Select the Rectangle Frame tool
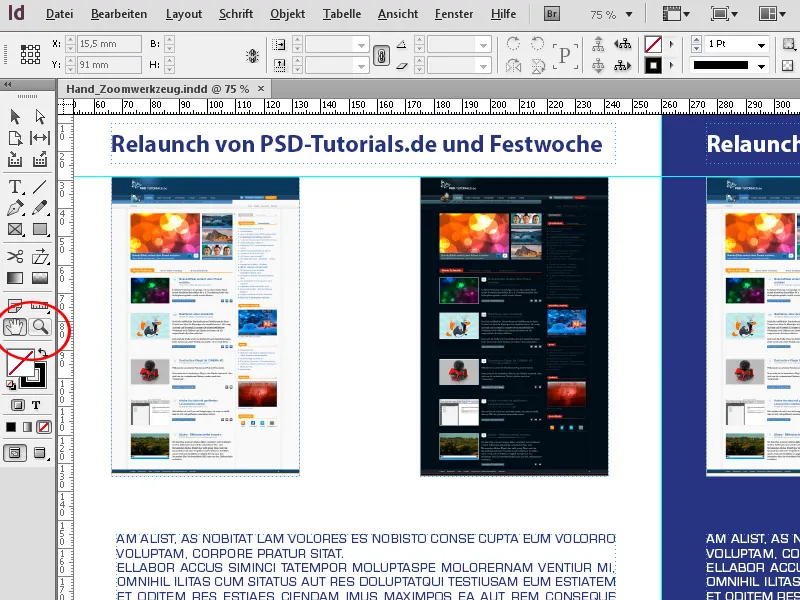 [15, 230]
